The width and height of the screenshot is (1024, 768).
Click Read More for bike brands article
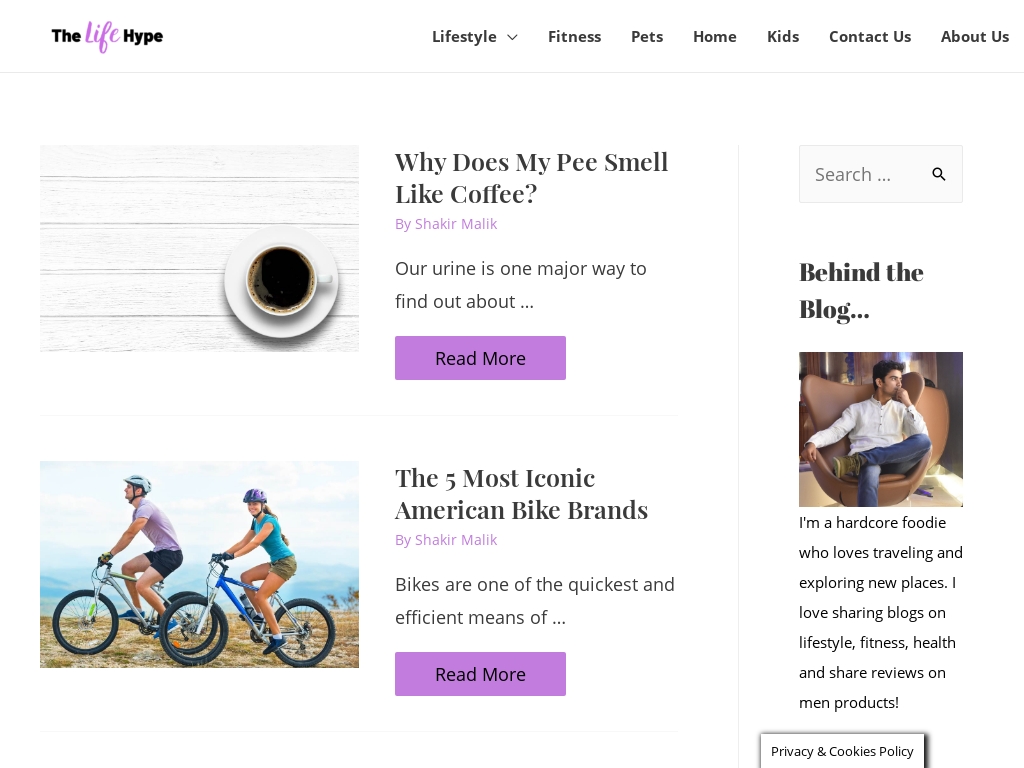pos(480,674)
